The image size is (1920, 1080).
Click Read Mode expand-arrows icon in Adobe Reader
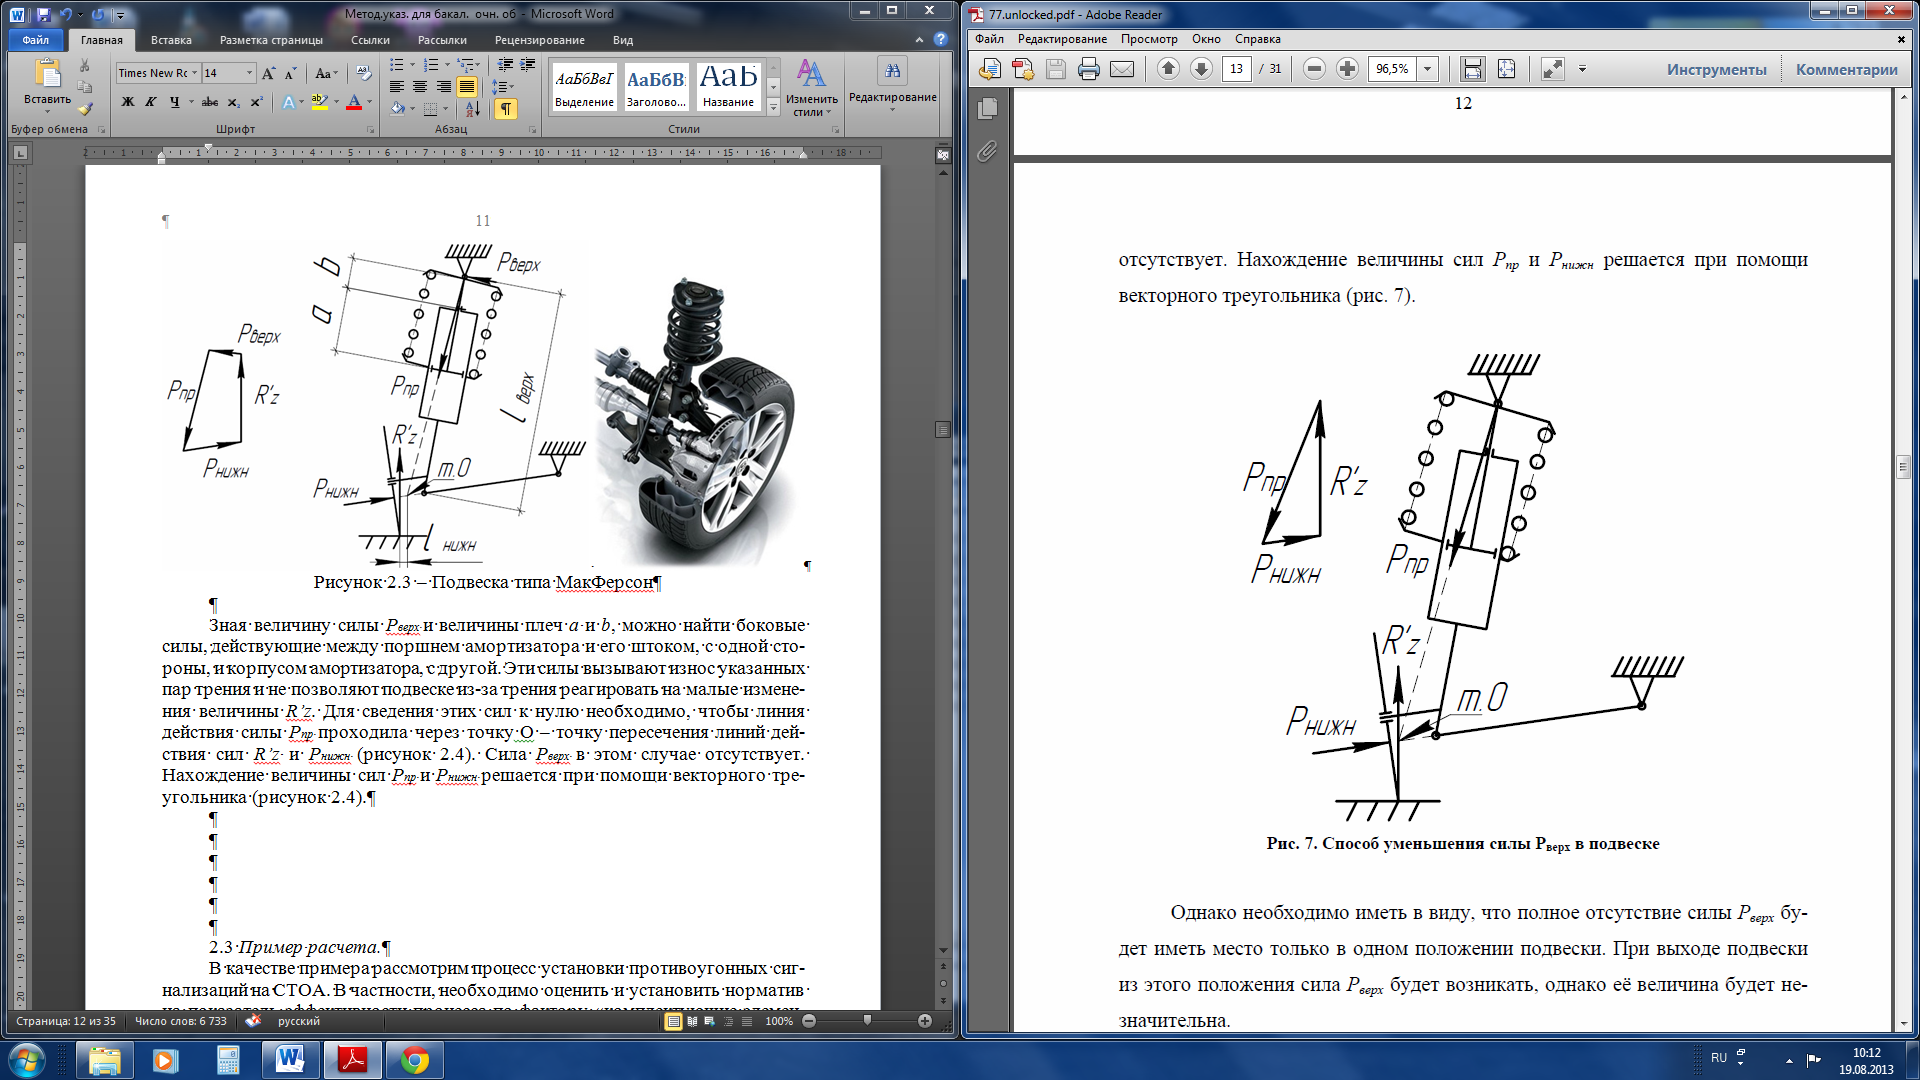pyautogui.click(x=1552, y=69)
